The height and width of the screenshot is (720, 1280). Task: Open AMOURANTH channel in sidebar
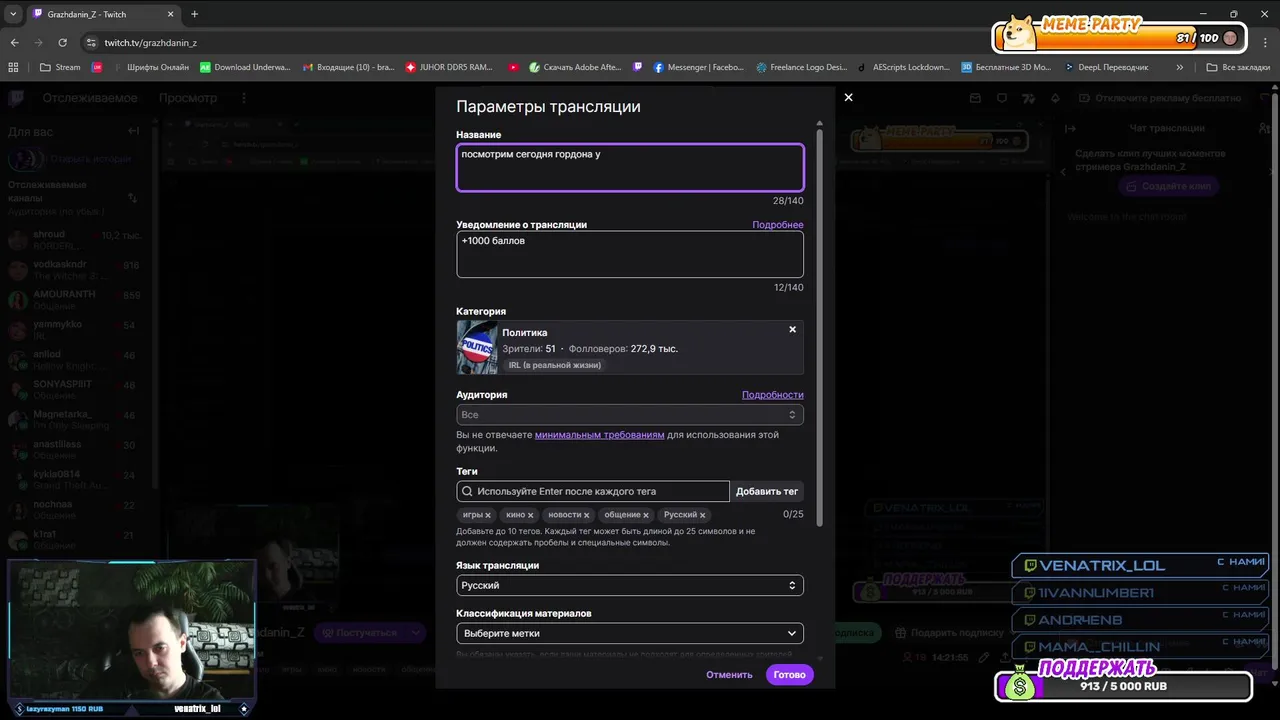78,300
